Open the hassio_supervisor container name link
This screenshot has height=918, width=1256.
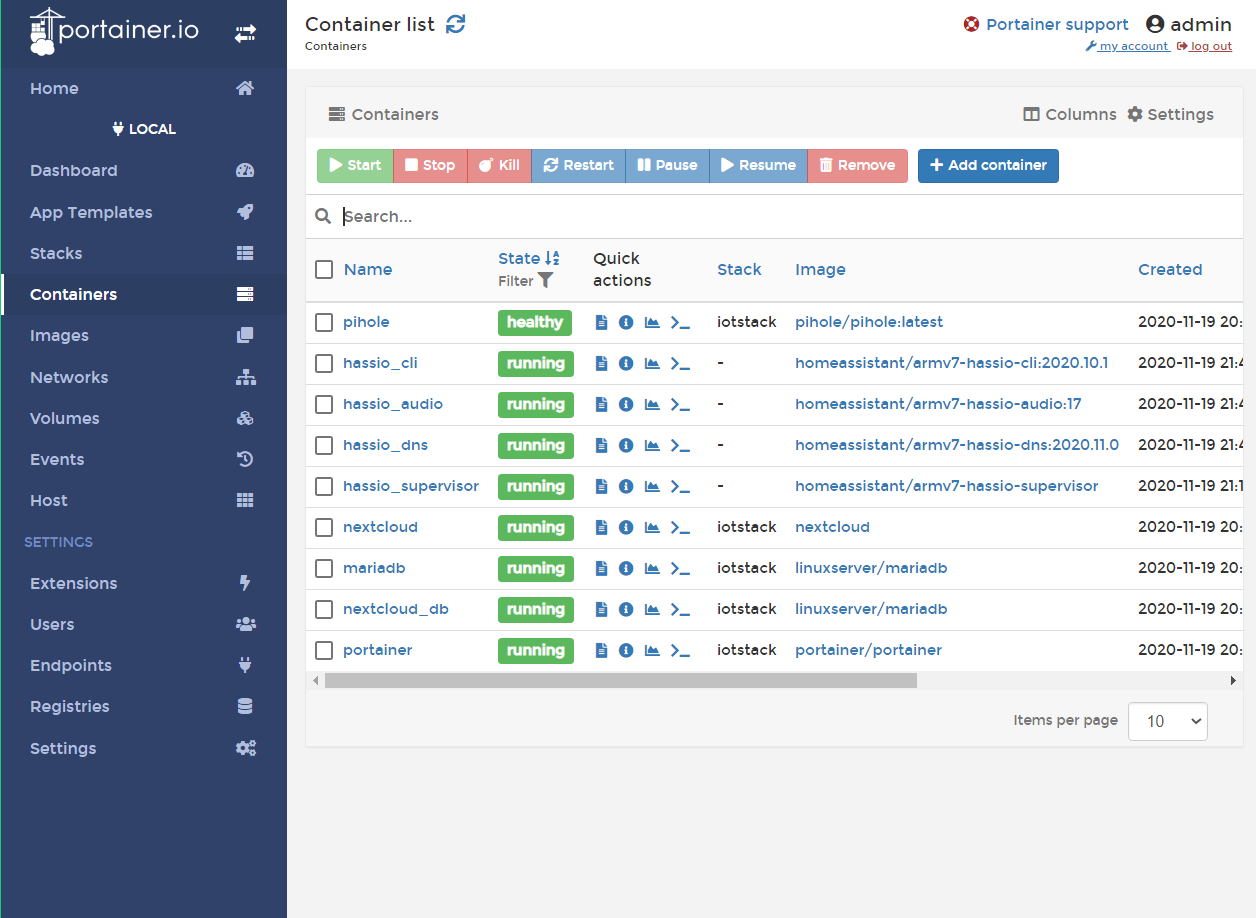click(x=411, y=486)
